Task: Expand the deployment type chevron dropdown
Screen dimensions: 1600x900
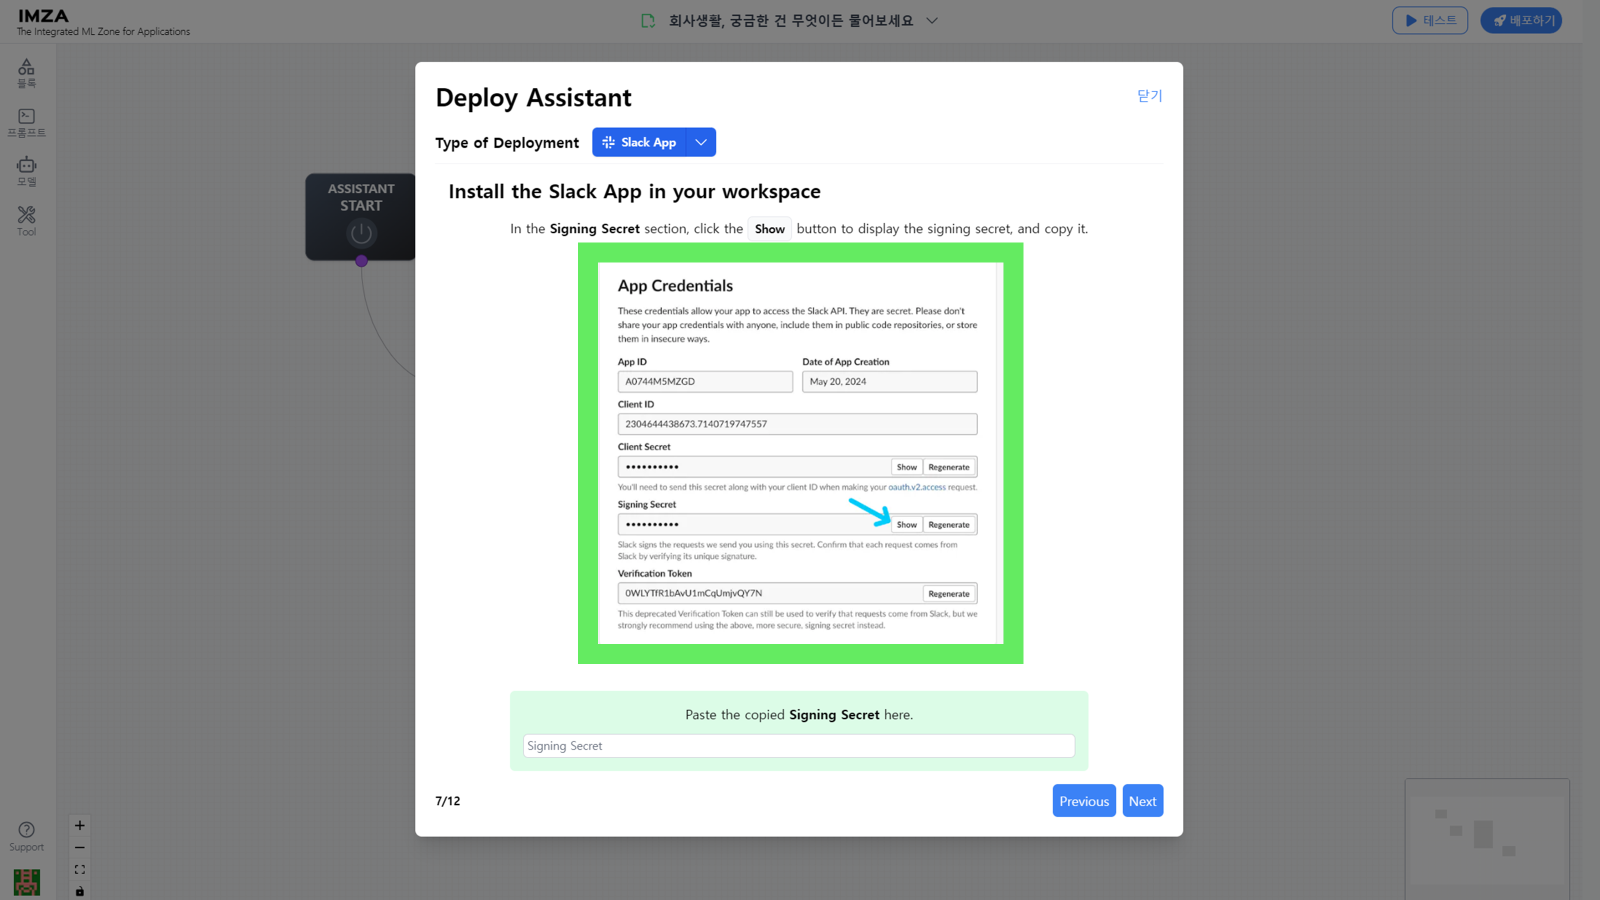Action: pyautogui.click(x=701, y=142)
